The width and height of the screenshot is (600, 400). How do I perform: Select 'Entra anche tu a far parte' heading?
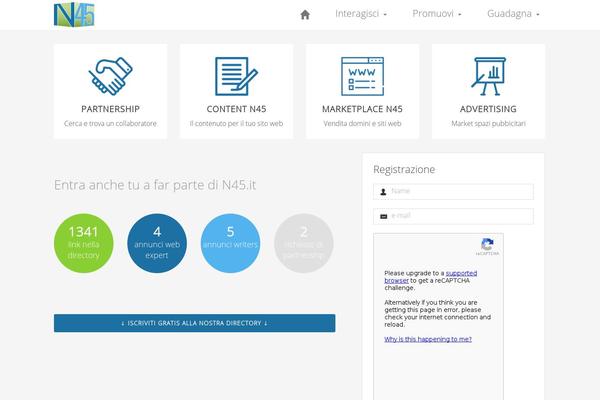coord(155,185)
